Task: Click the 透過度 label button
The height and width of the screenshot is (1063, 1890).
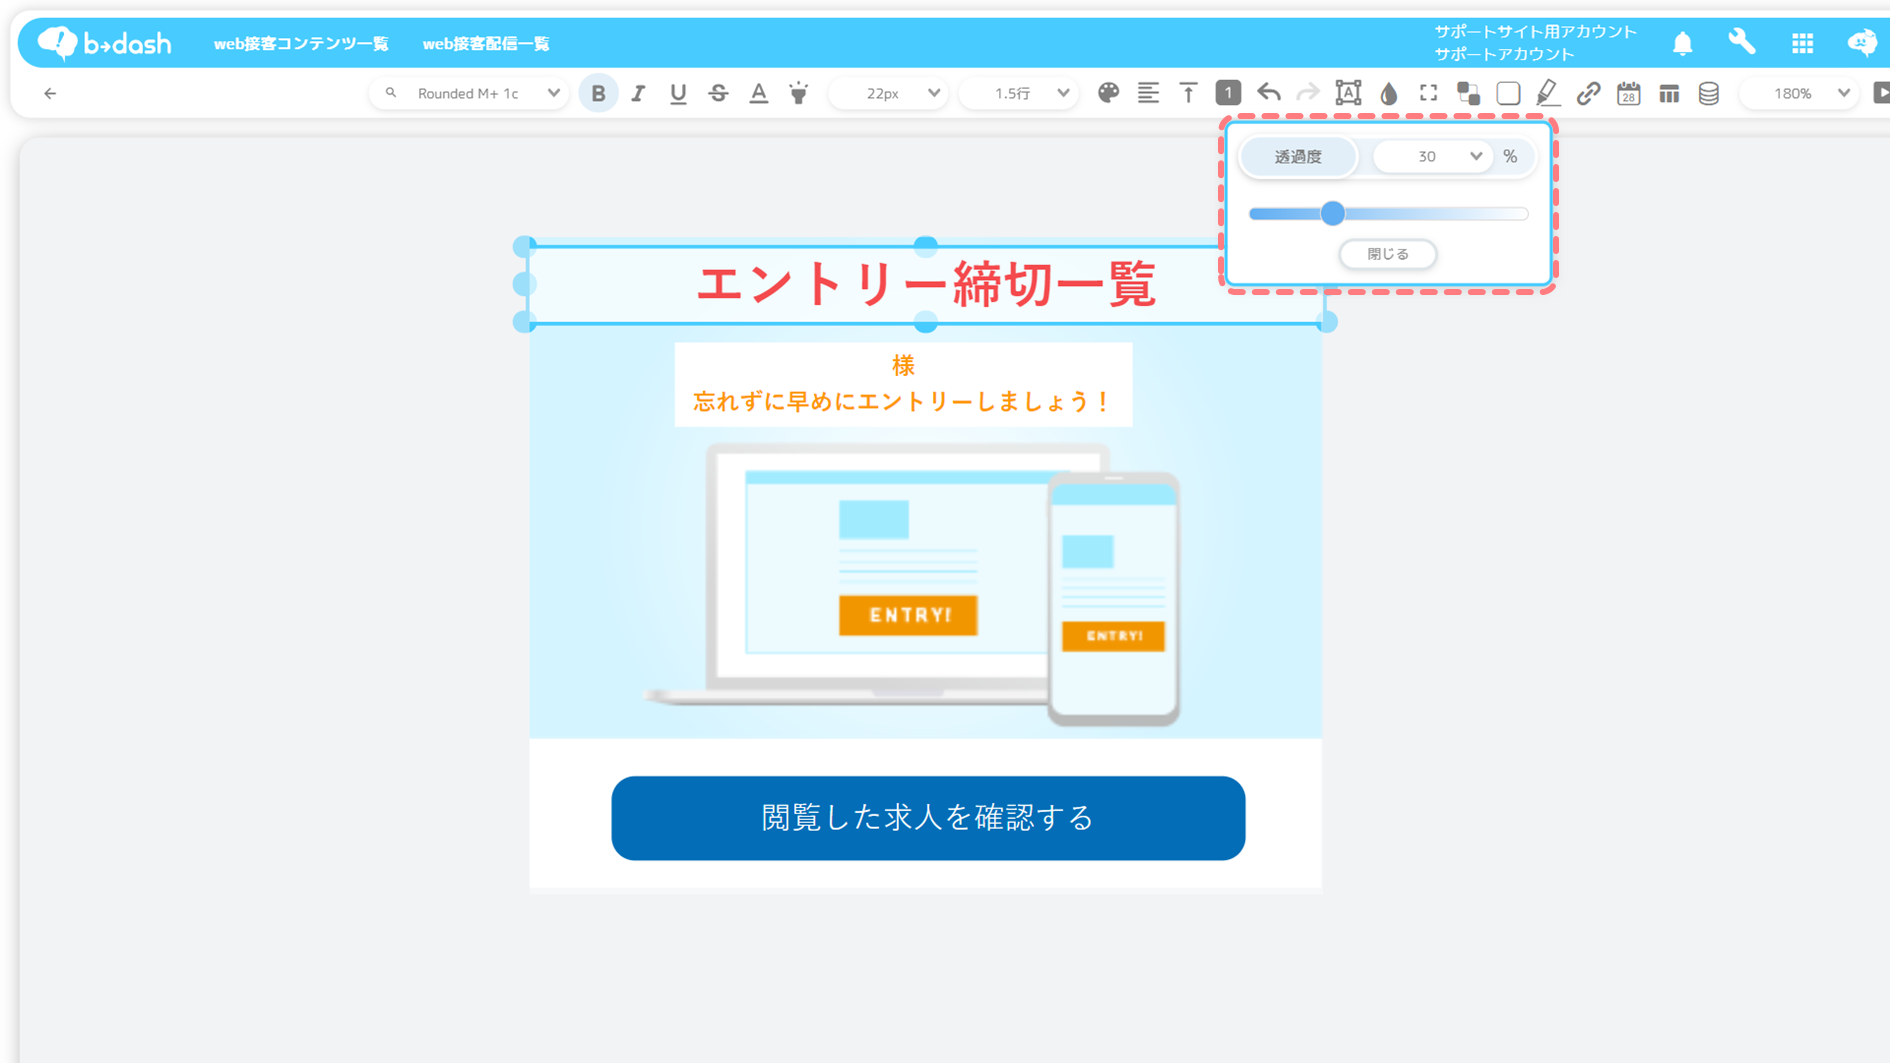Action: click(1298, 156)
